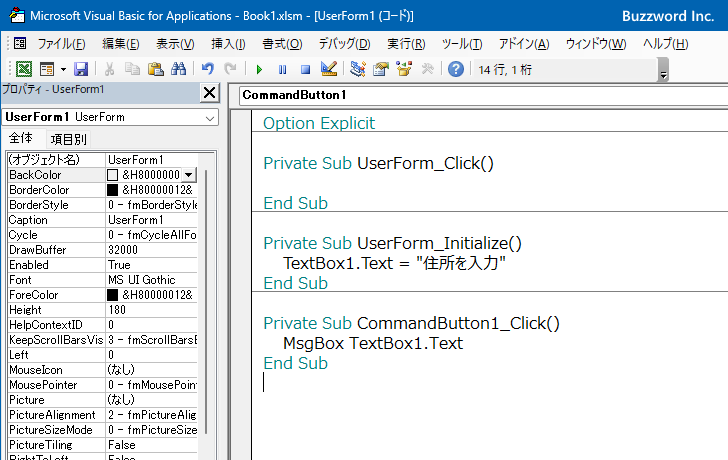The width and height of the screenshot is (728, 460).
Task: Switch to the 項目別 properties tab
Action: pos(68,139)
